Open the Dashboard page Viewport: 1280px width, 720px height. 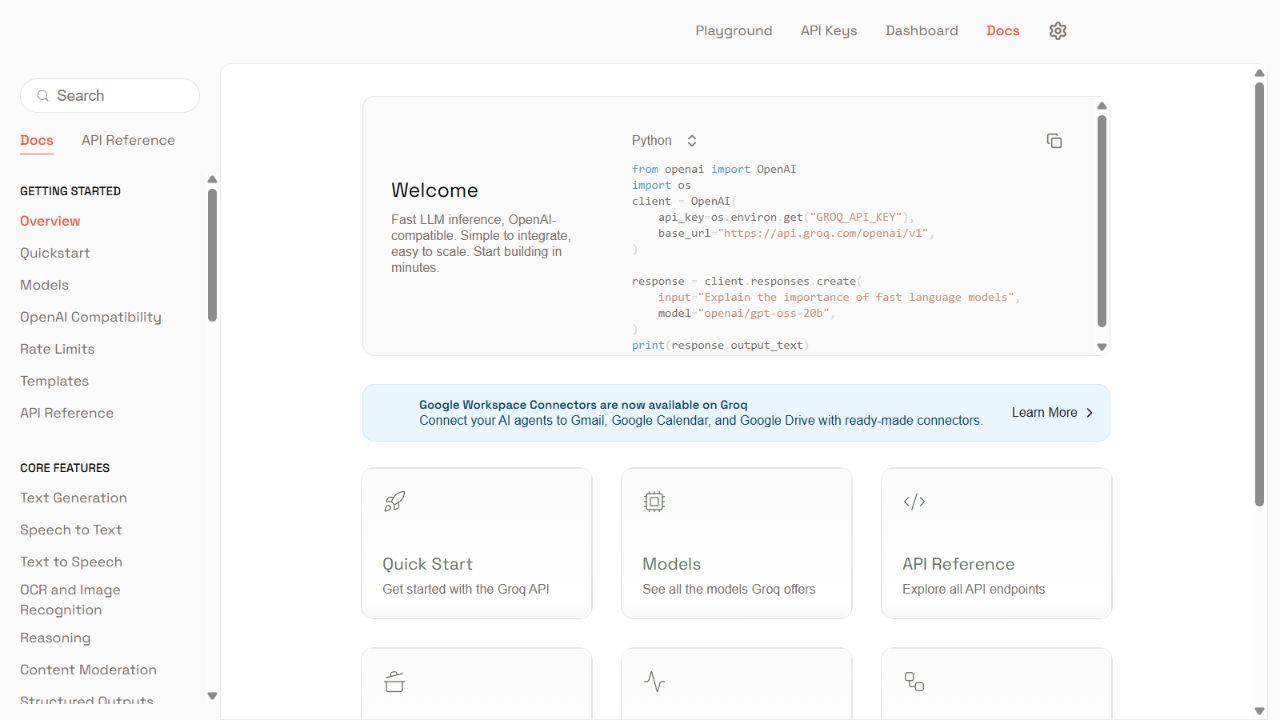[x=922, y=31]
